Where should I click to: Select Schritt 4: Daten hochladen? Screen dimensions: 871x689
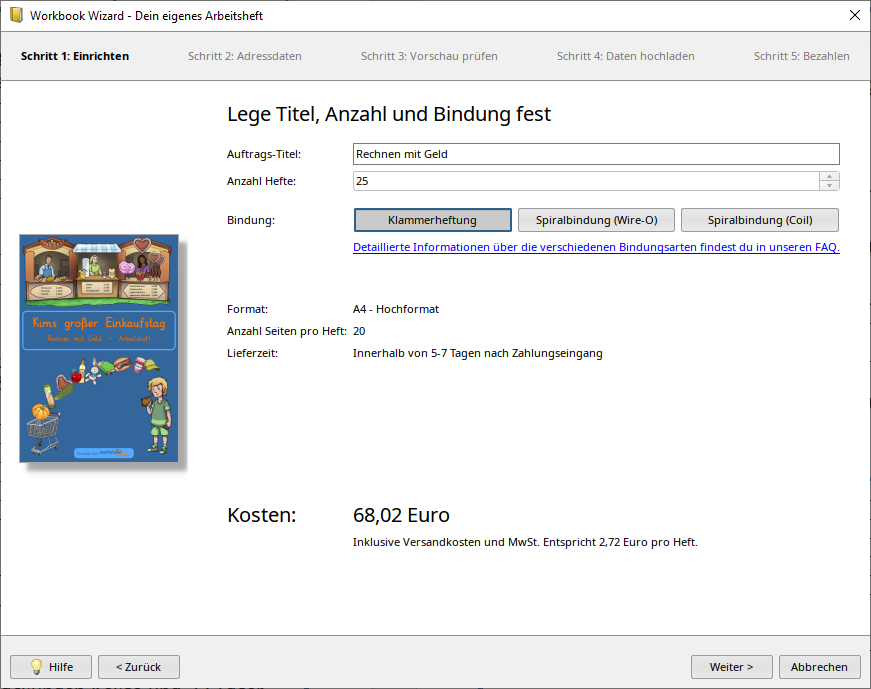pyautogui.click(x=625, y=56)
